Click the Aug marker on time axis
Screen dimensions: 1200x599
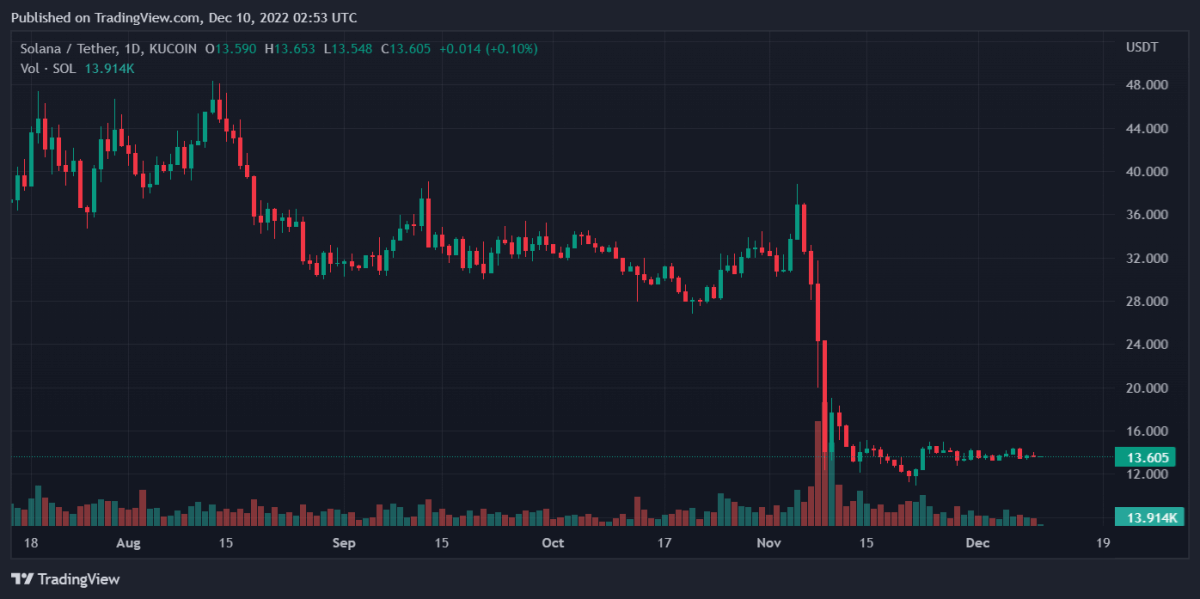[x=128, y=543]
